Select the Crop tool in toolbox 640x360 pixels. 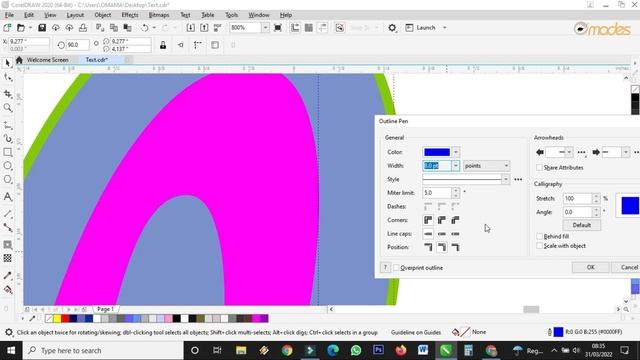7,94
